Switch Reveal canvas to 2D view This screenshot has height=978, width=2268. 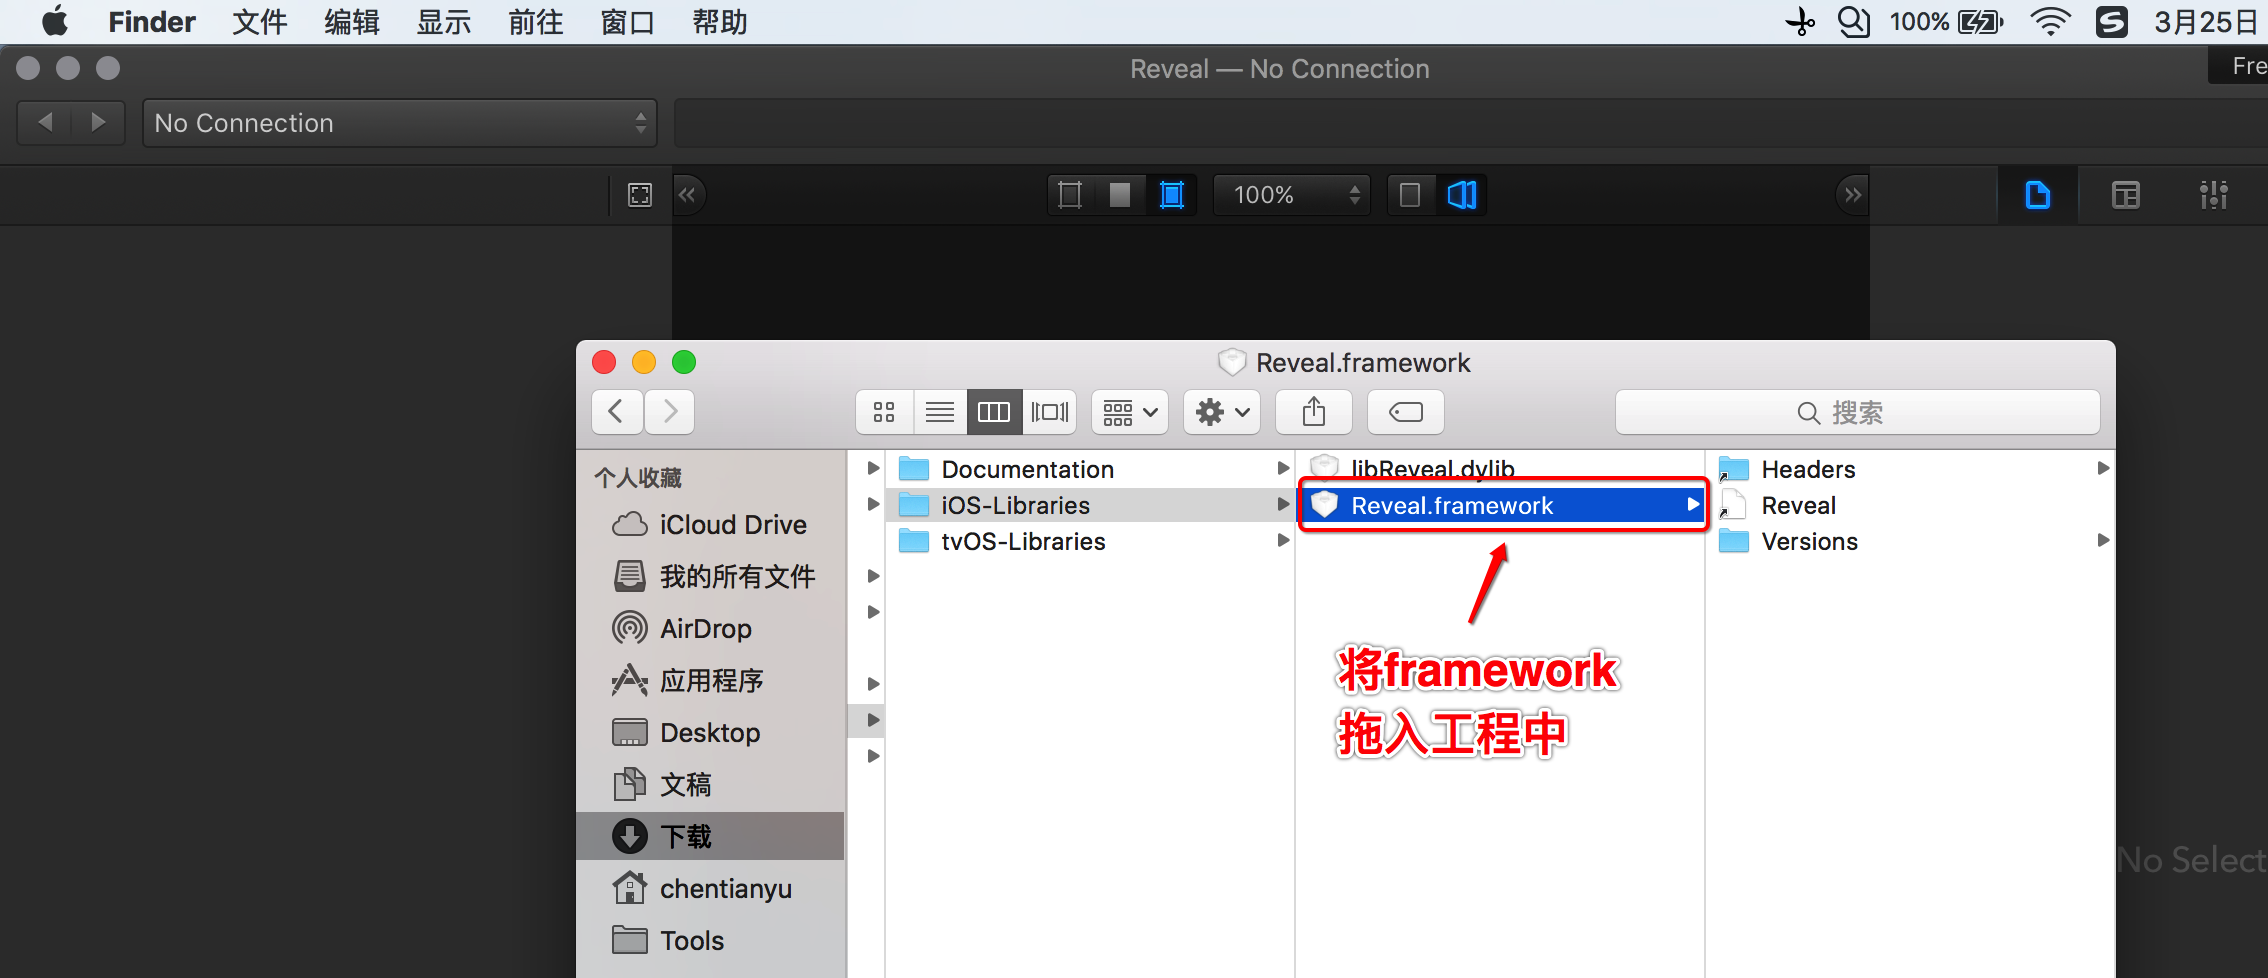coord(1410,195)
